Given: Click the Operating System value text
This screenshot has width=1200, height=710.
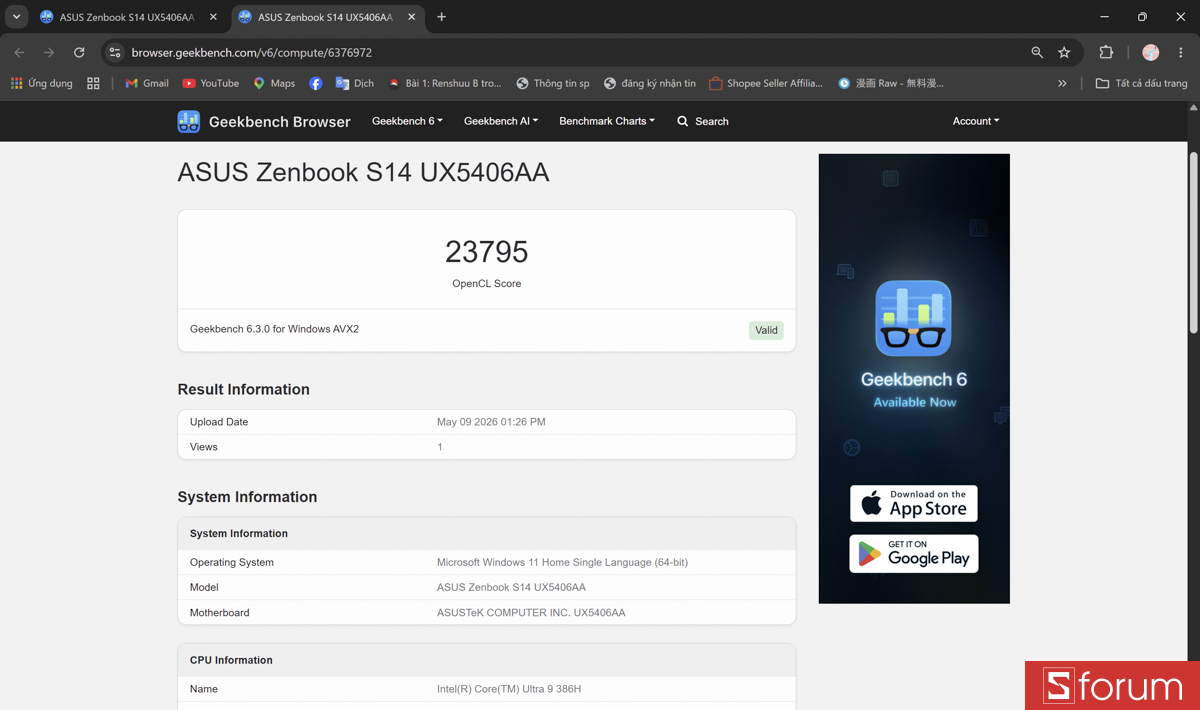Looking at the screenshot, I should (x=562, y=562).
